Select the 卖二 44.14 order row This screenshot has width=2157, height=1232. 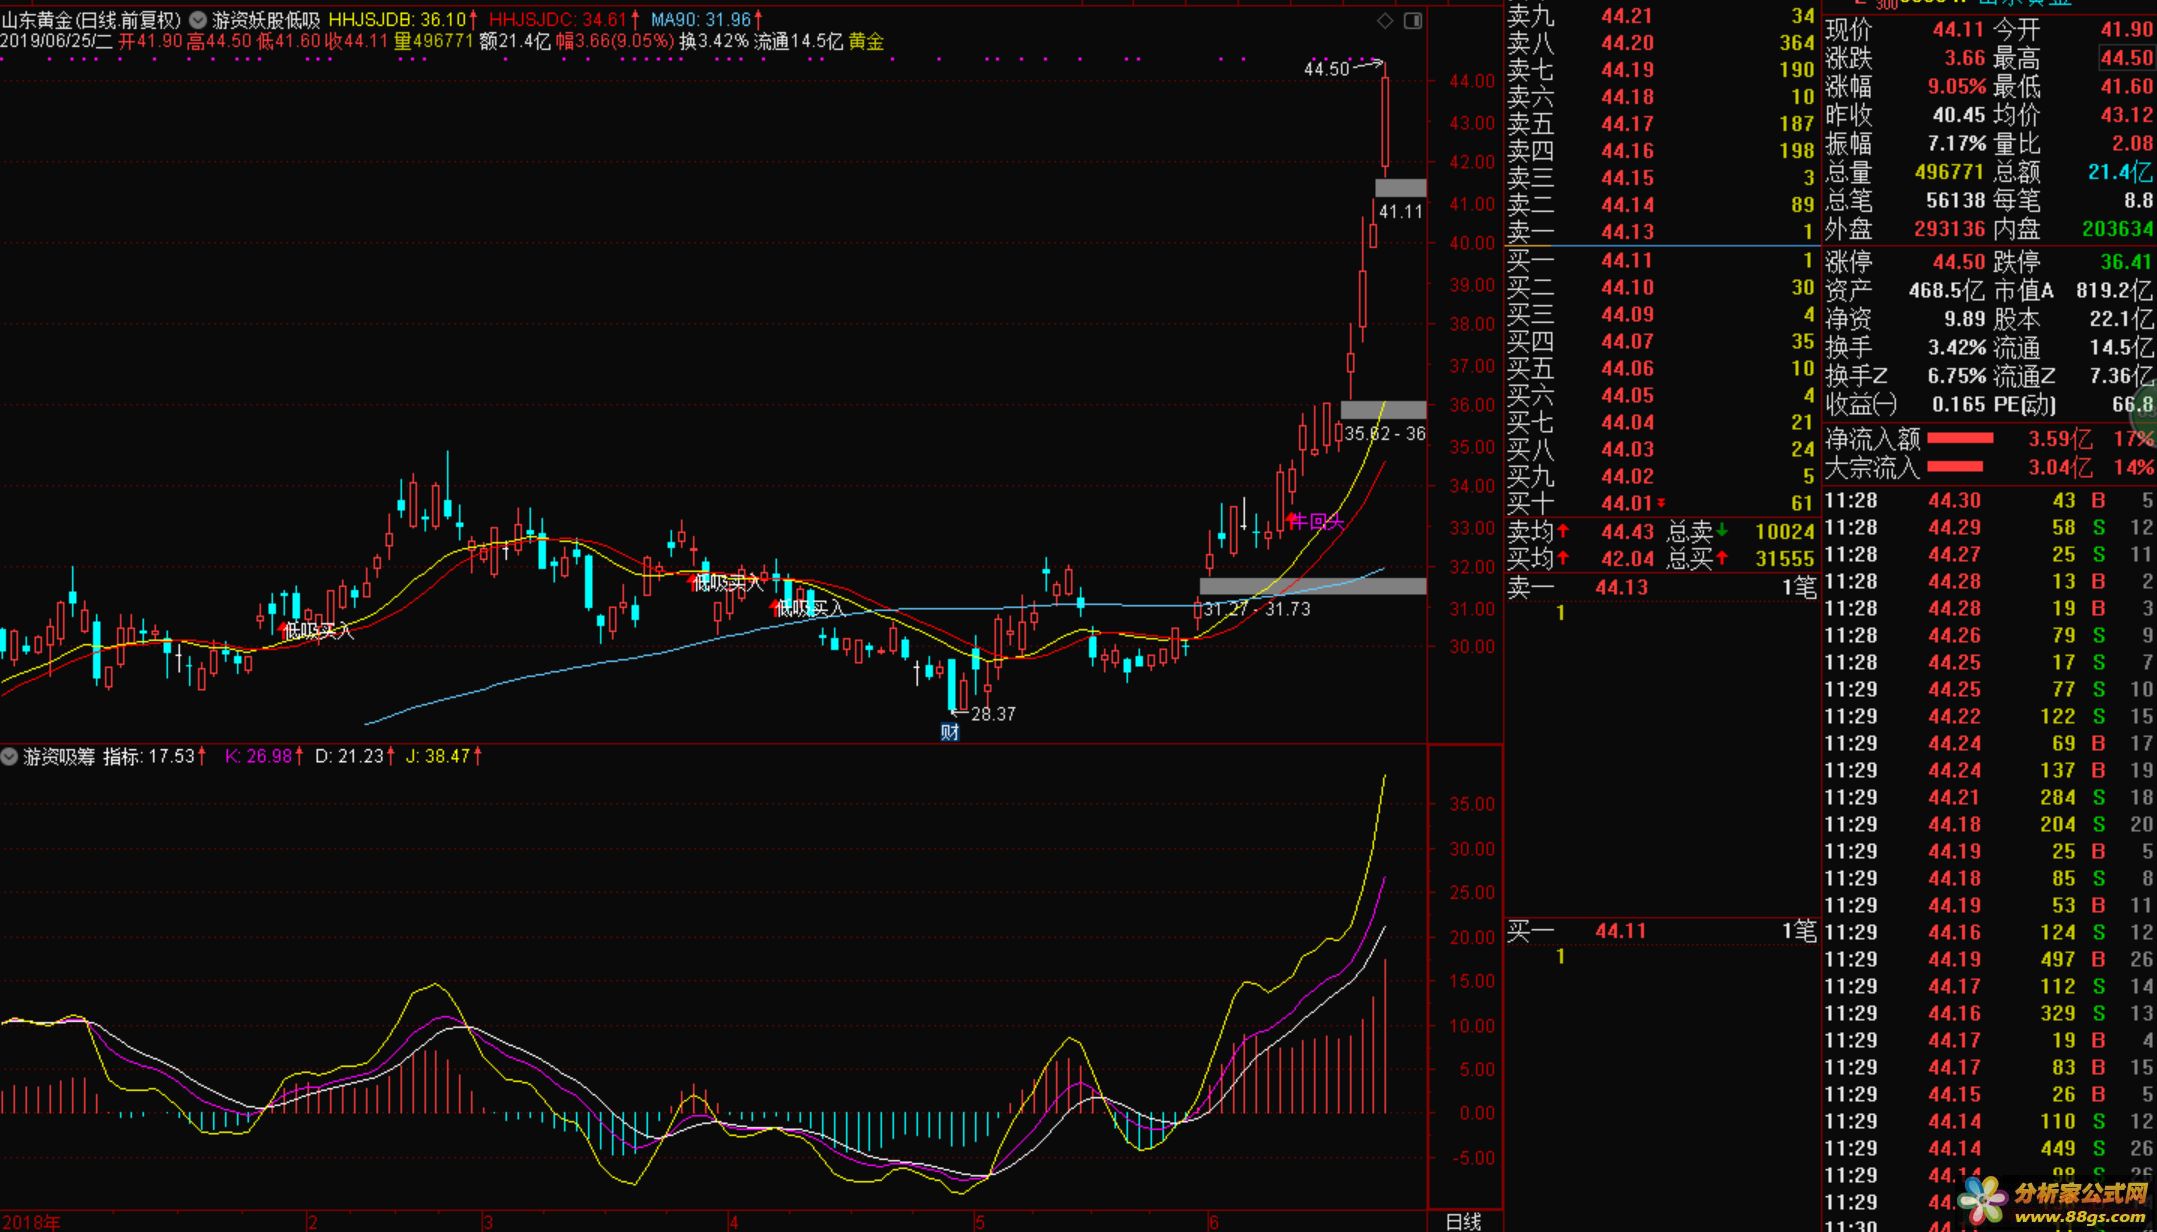1661,205
